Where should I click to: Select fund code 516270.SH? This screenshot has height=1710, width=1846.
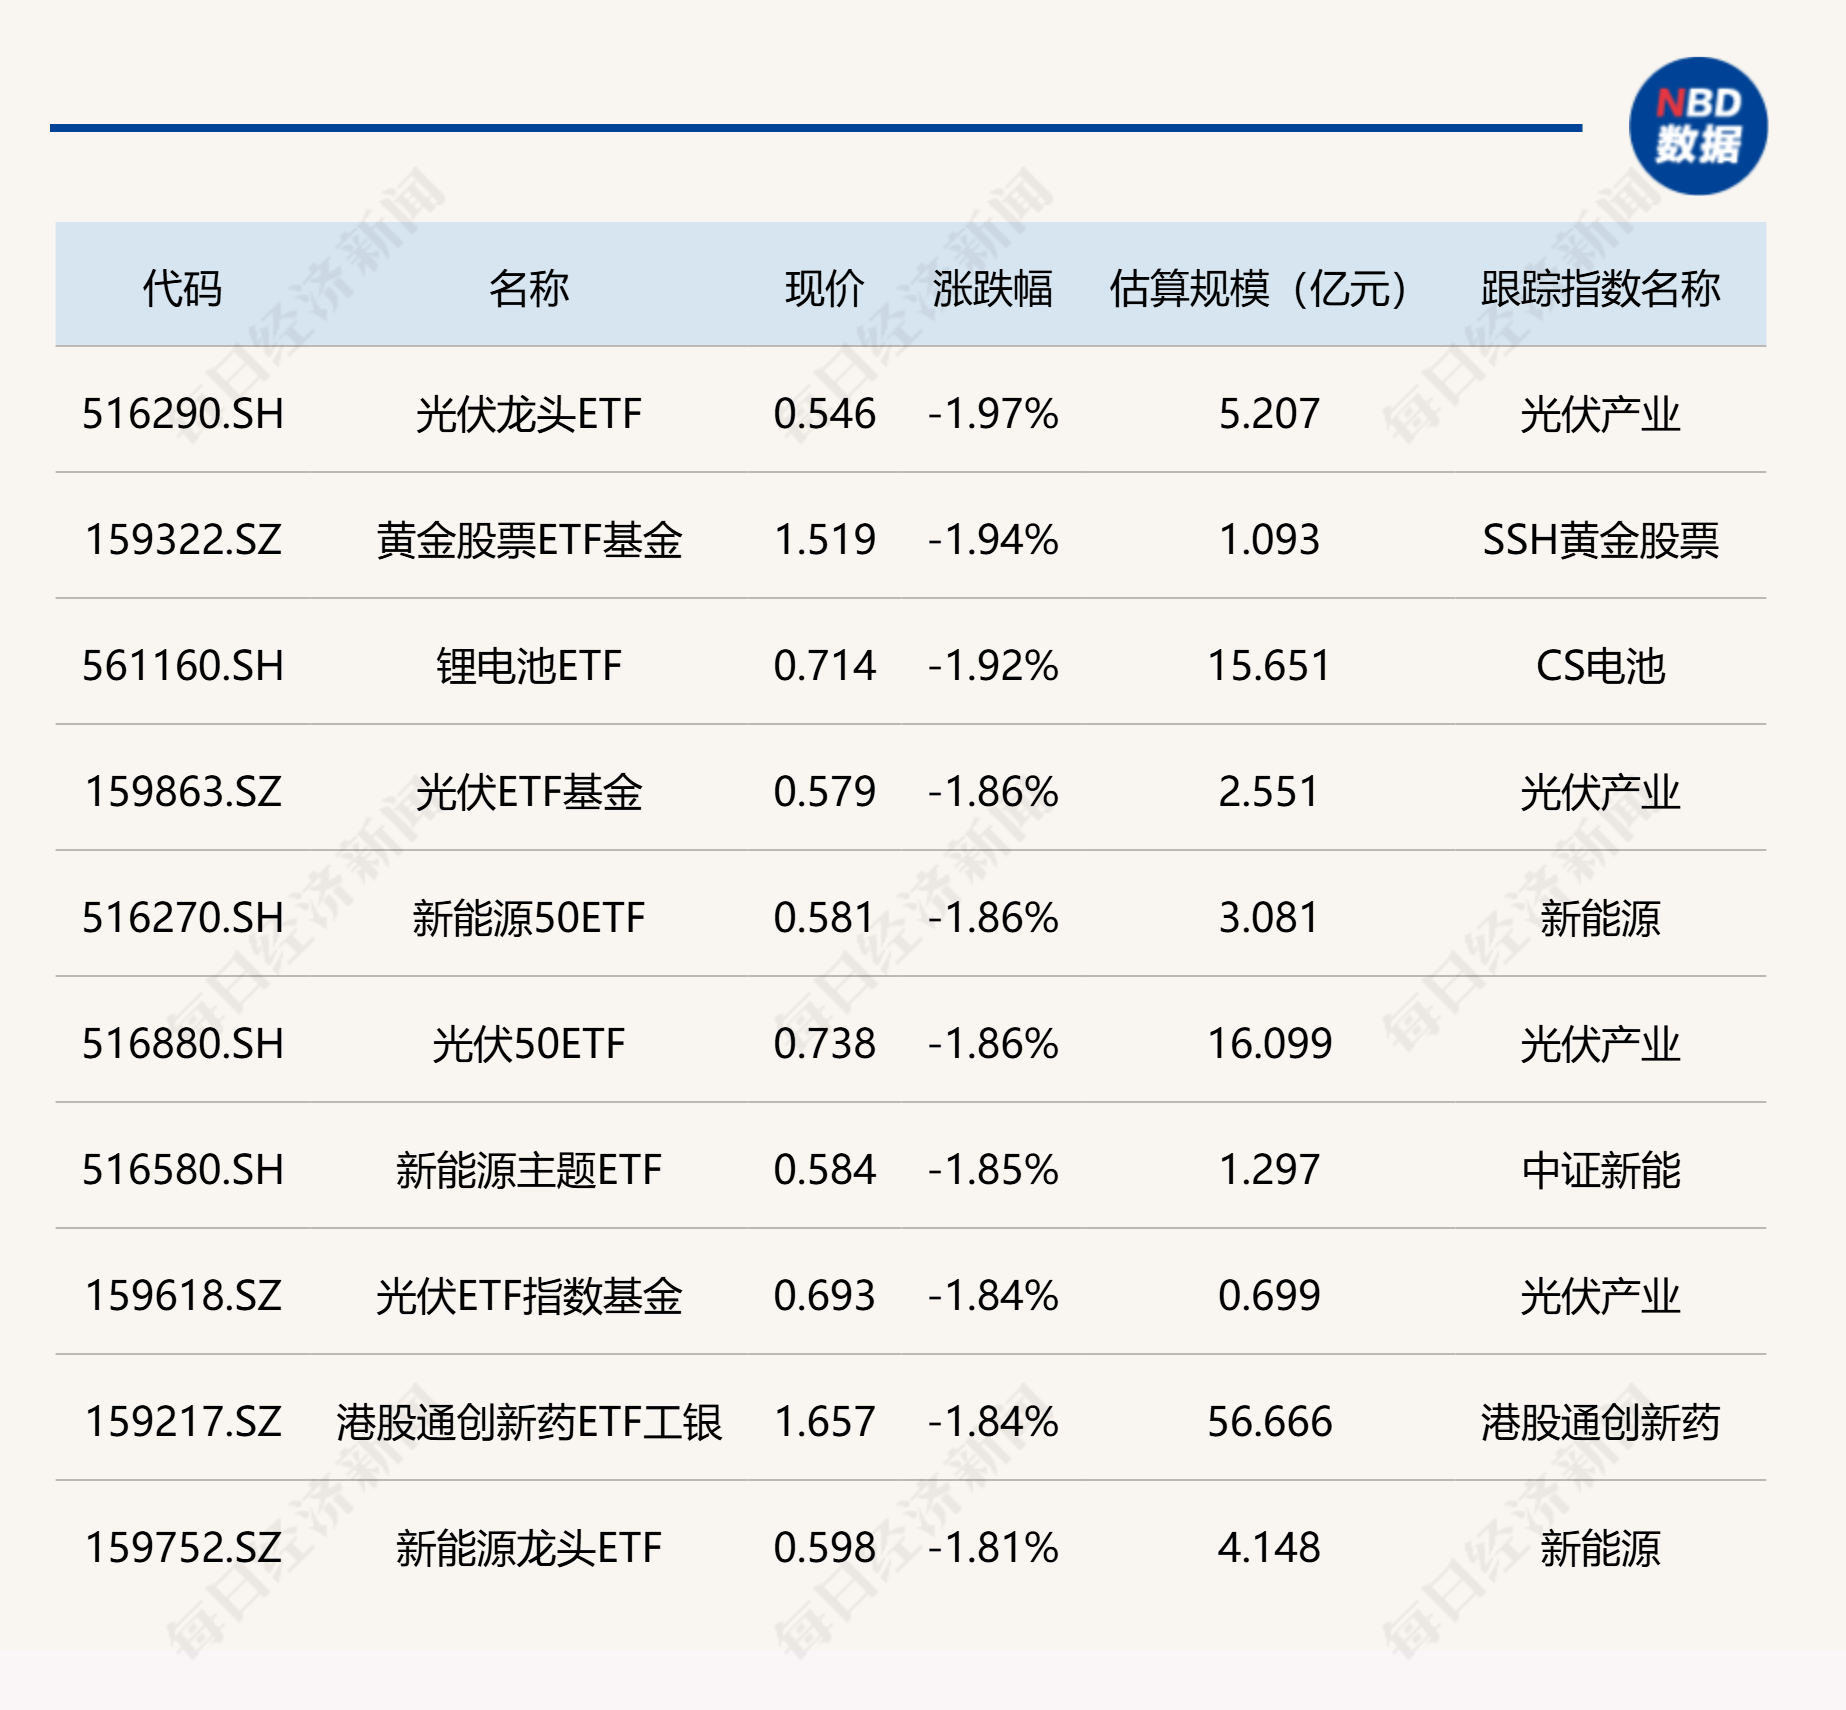(x=183, y=918)
